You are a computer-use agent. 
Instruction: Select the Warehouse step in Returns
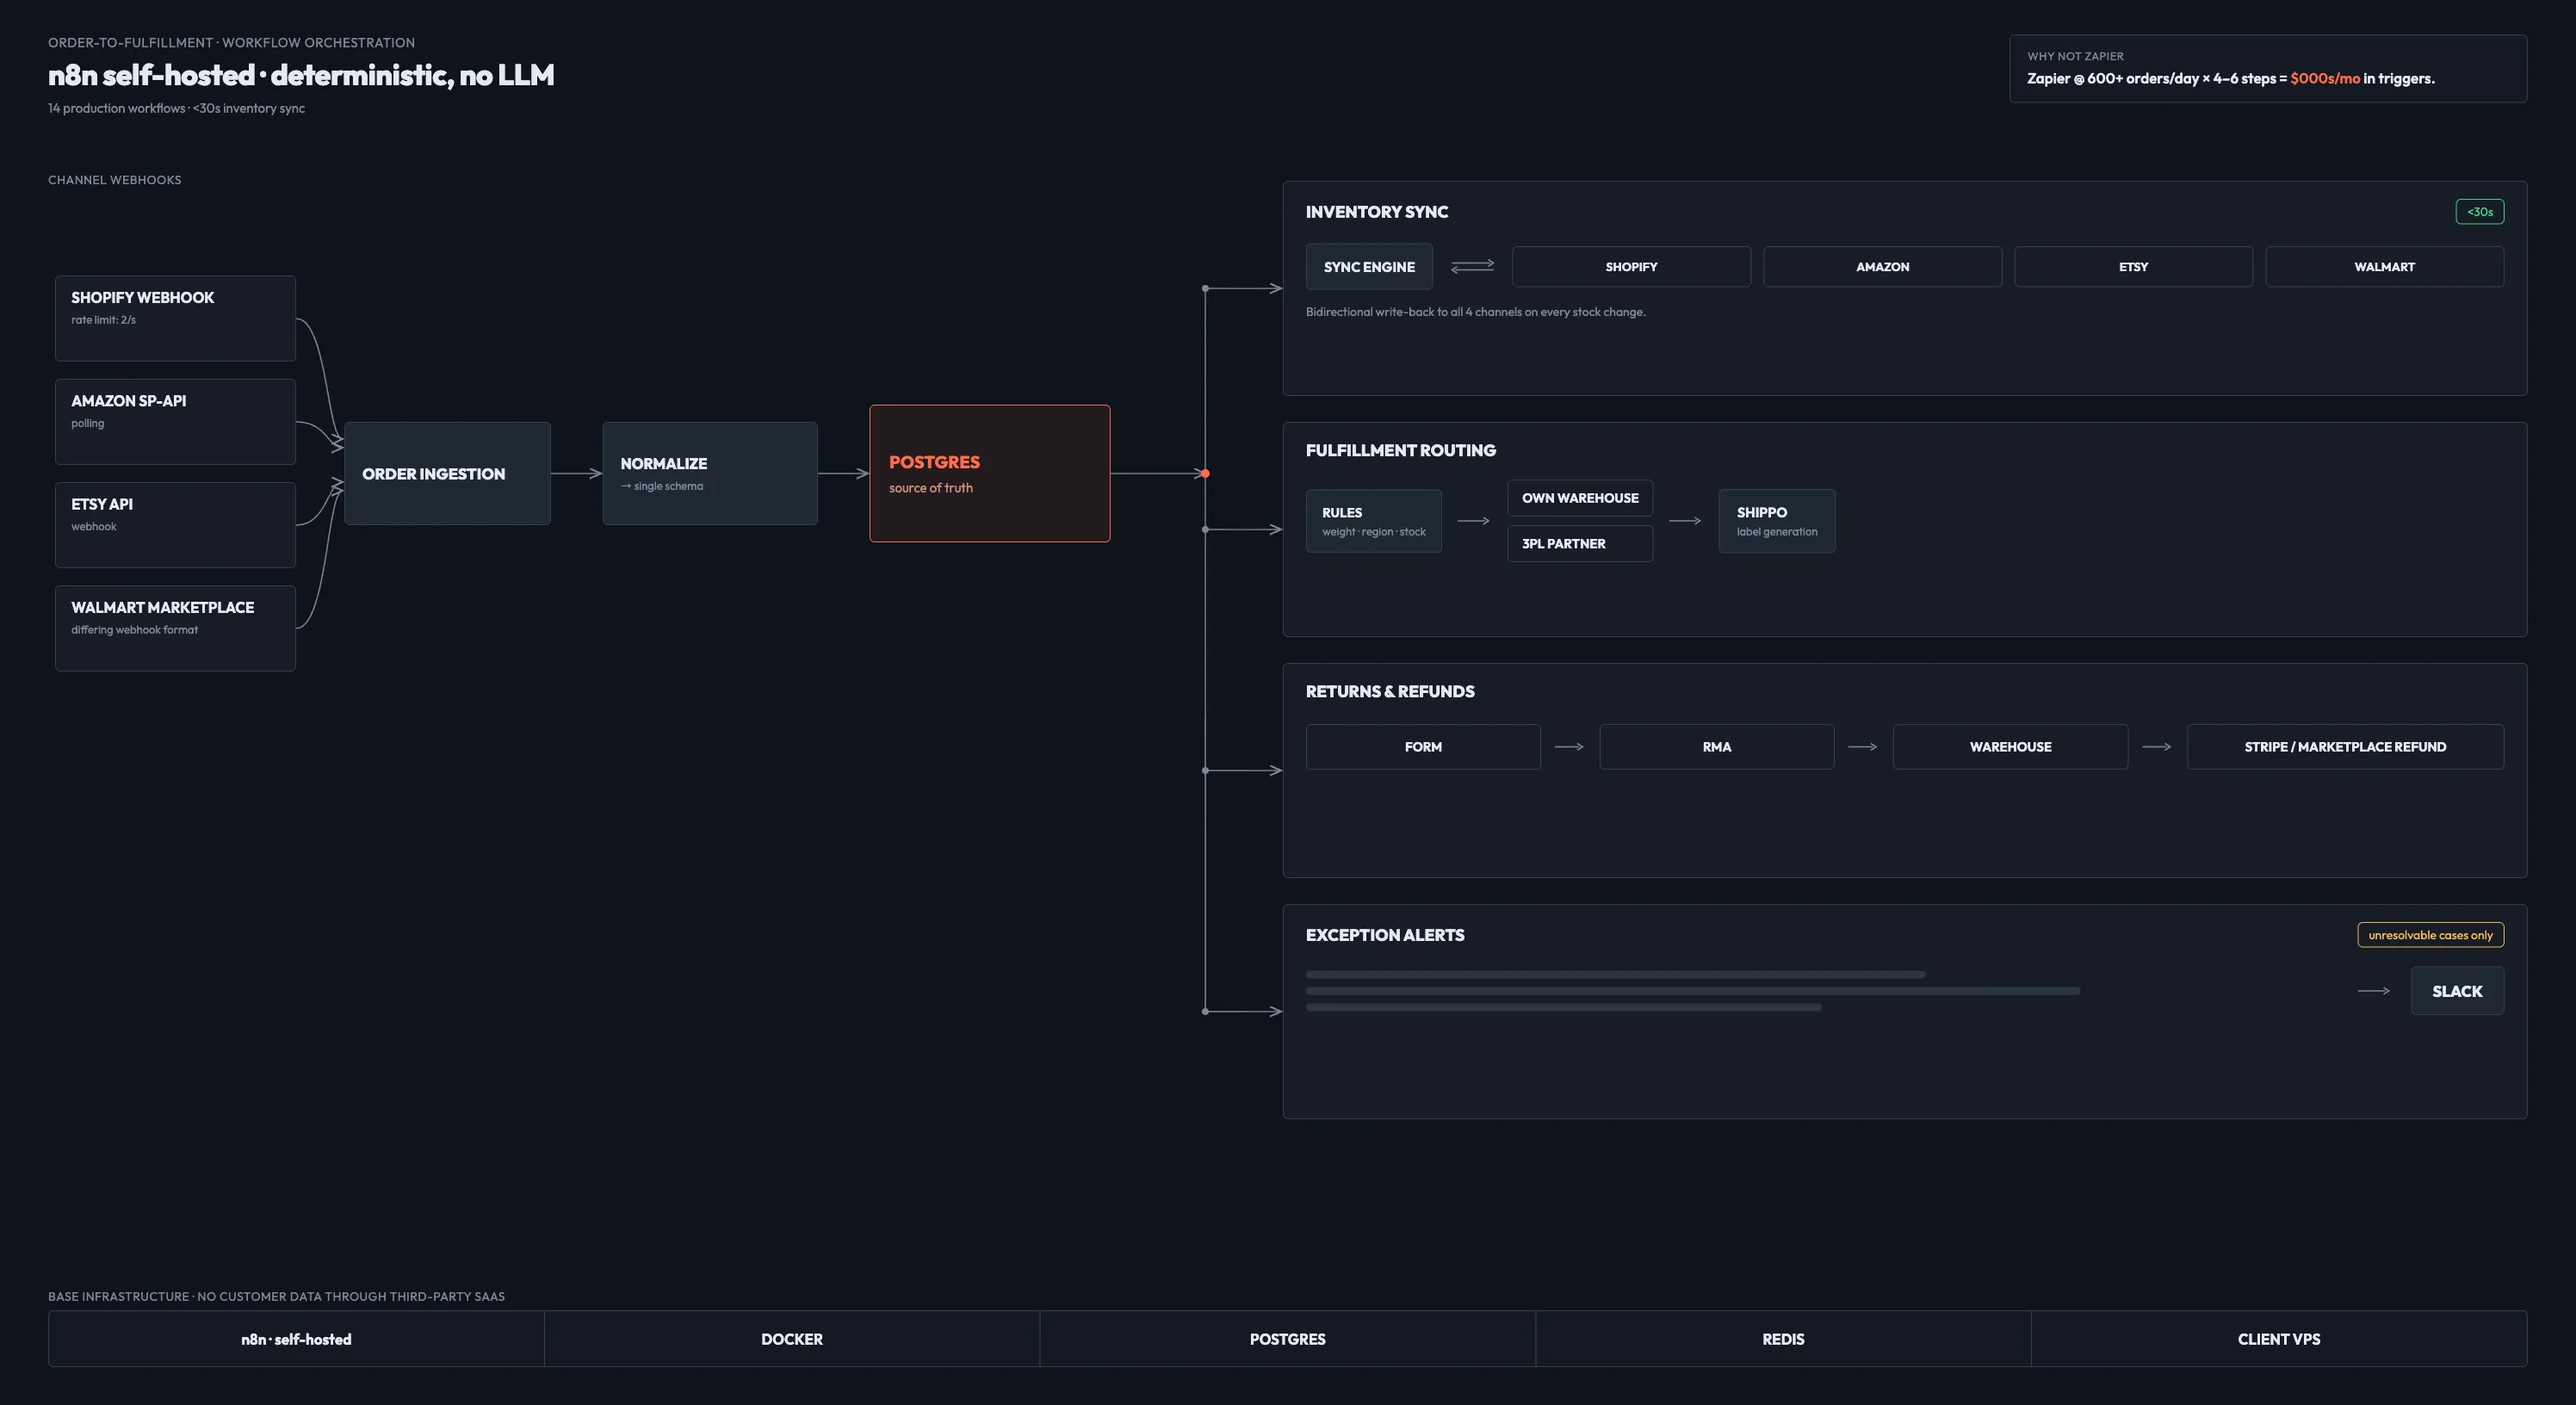click(2010, 747)
